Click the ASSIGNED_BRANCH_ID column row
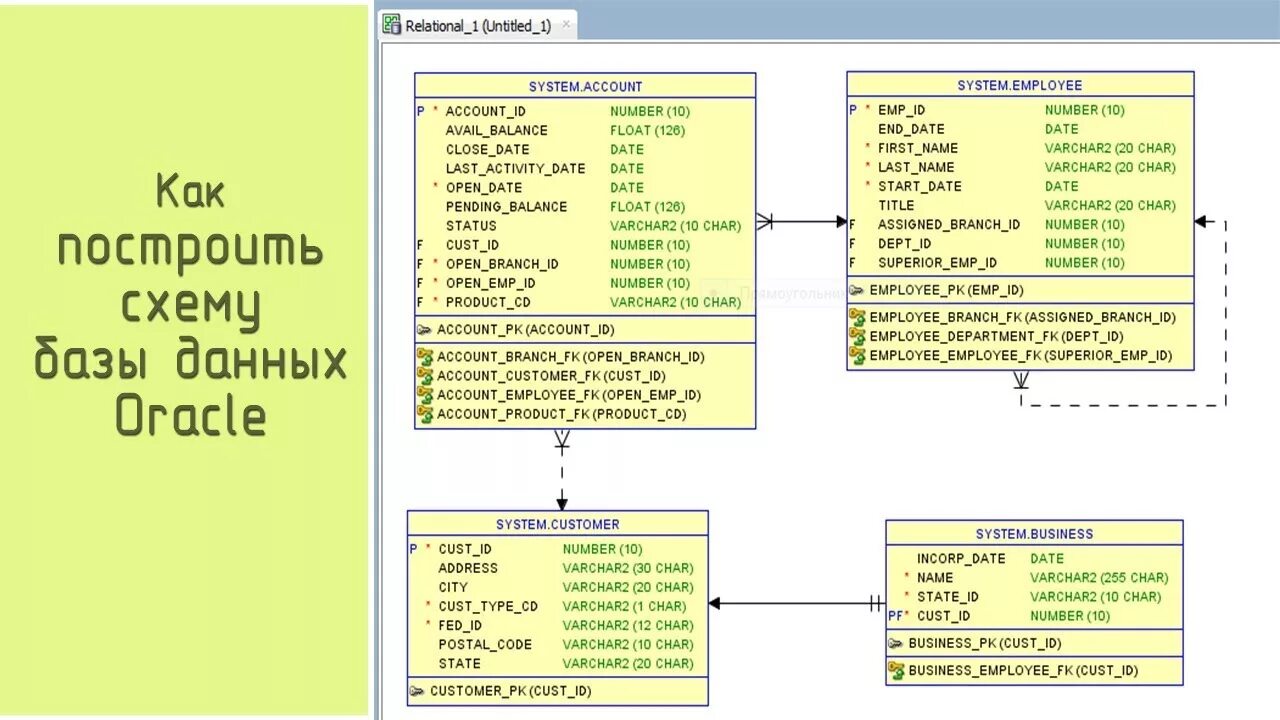 pos(1020,224)
